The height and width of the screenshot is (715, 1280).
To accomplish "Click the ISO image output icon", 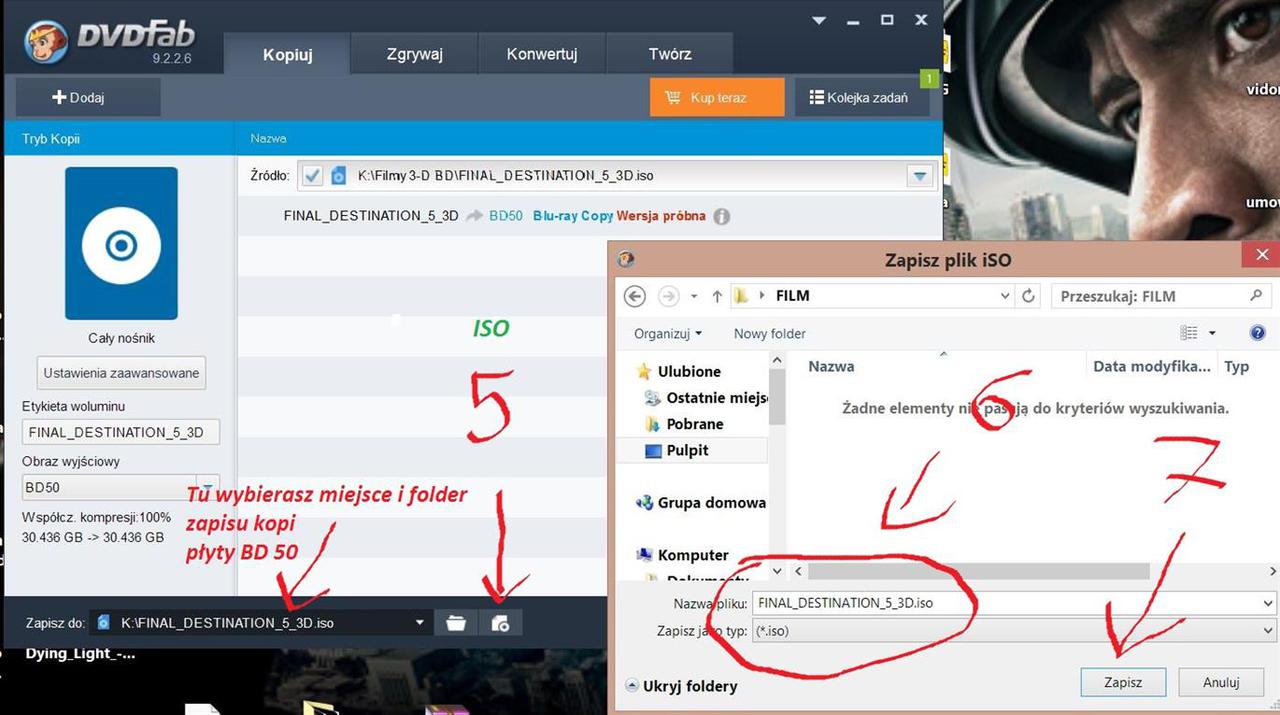I will (x=500, y=622).
